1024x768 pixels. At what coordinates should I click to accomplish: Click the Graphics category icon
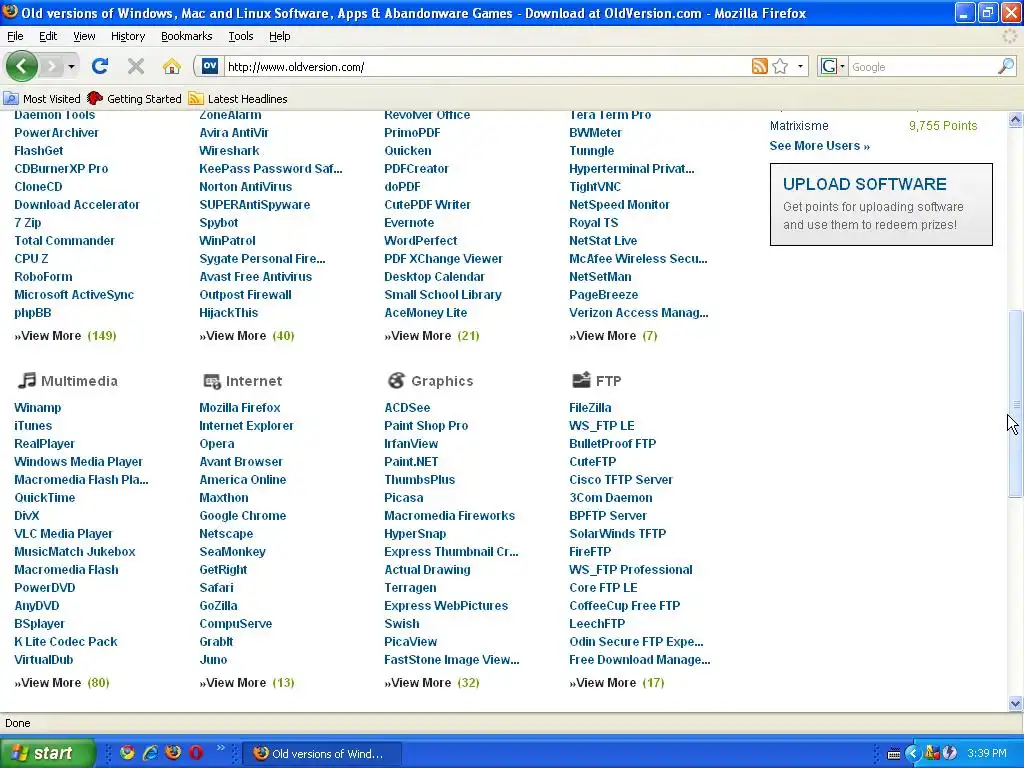point(396,380)
